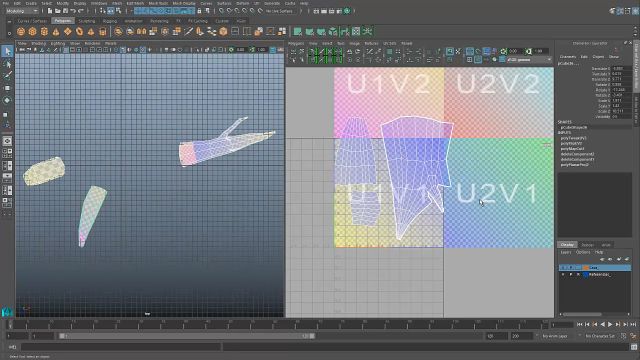This screenshot has width=640, height=360.
Task: Open the UV set dropdown in UV editor
Action: pyautogui.click(x=529, y=60)
